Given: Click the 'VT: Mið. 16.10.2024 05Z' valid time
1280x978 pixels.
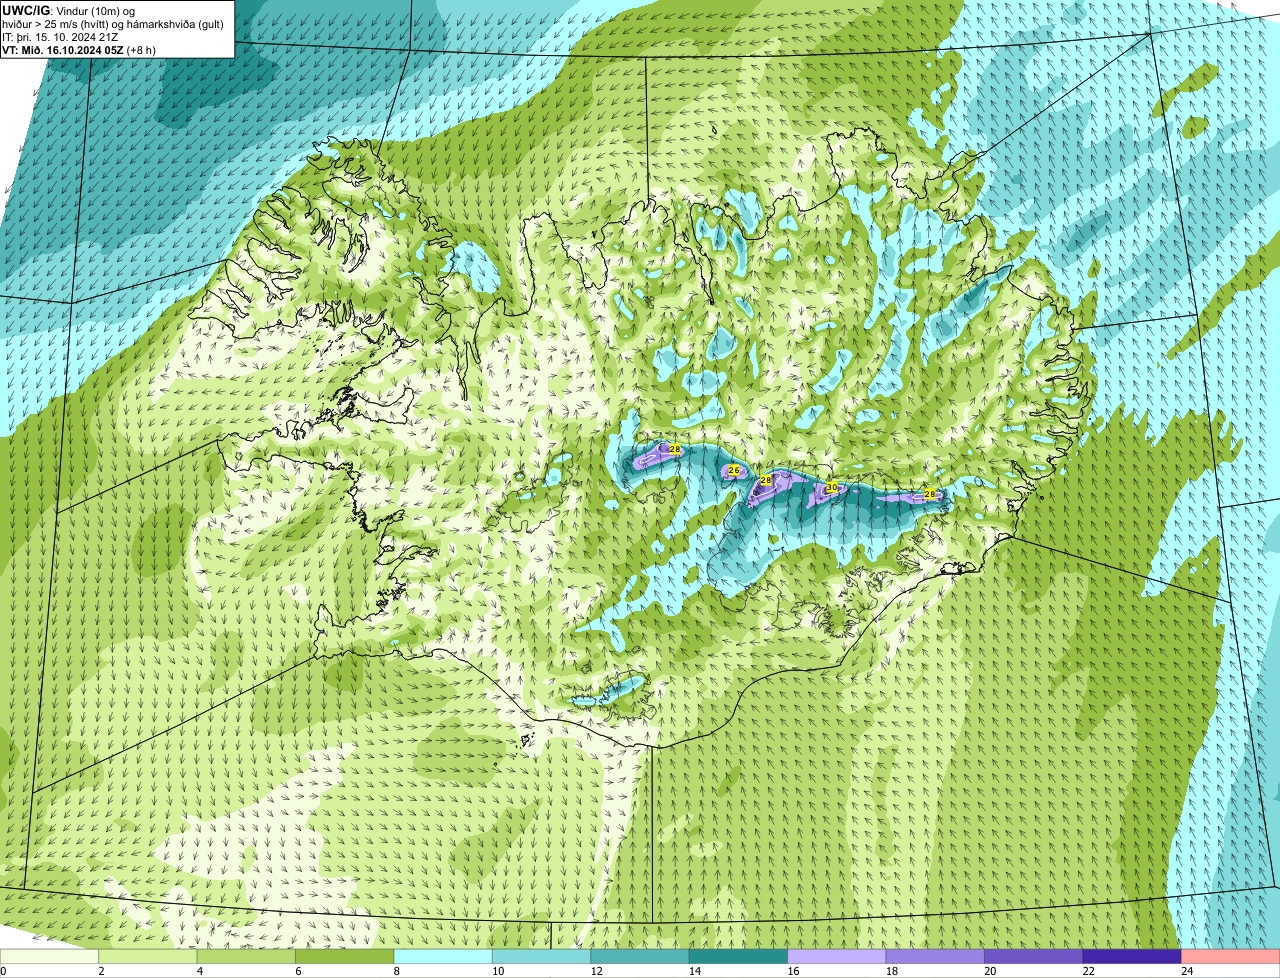Looking at the screenshot, I should click(x=63, y=50).
